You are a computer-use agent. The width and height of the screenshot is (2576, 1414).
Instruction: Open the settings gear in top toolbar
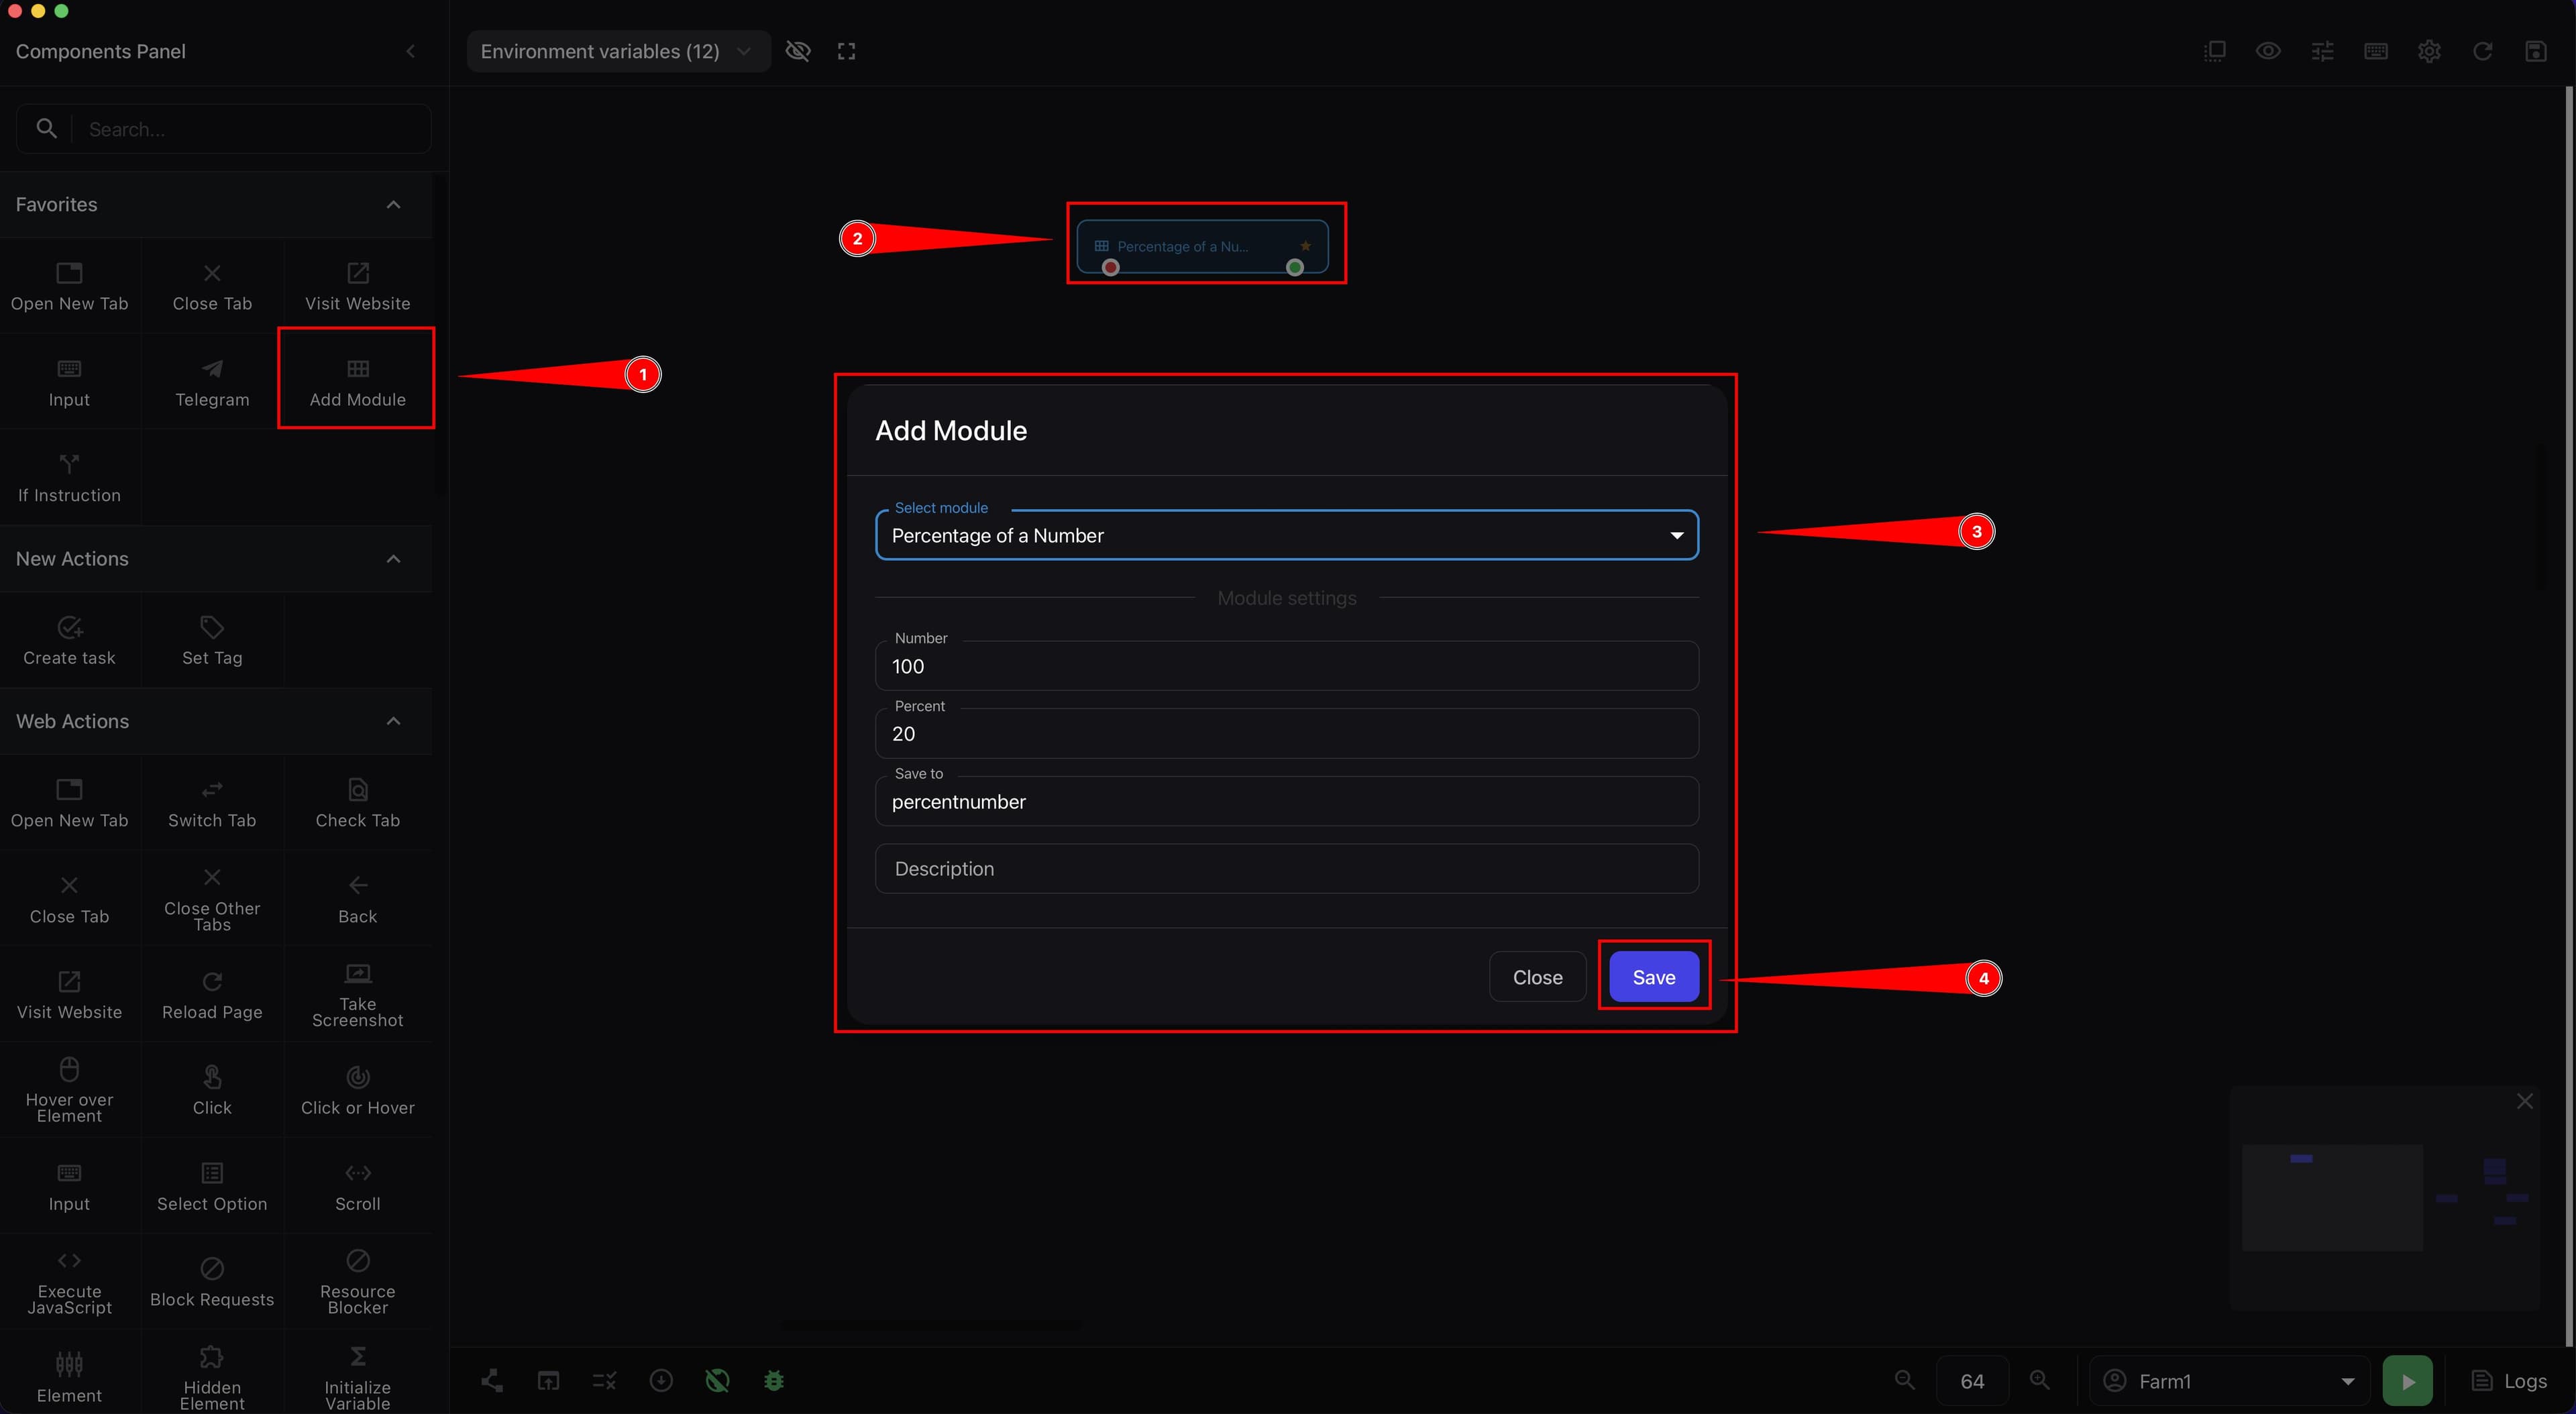2429,51
